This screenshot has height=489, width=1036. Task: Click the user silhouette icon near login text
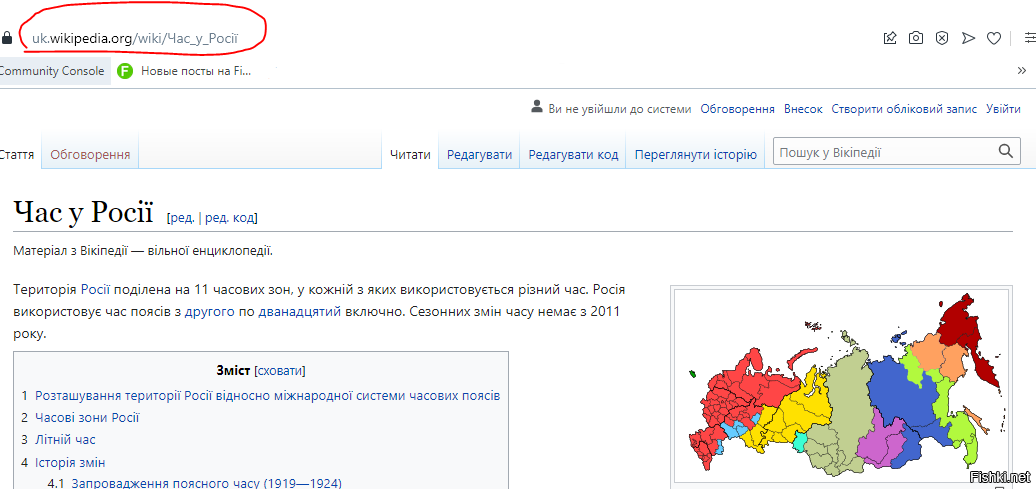537,107
